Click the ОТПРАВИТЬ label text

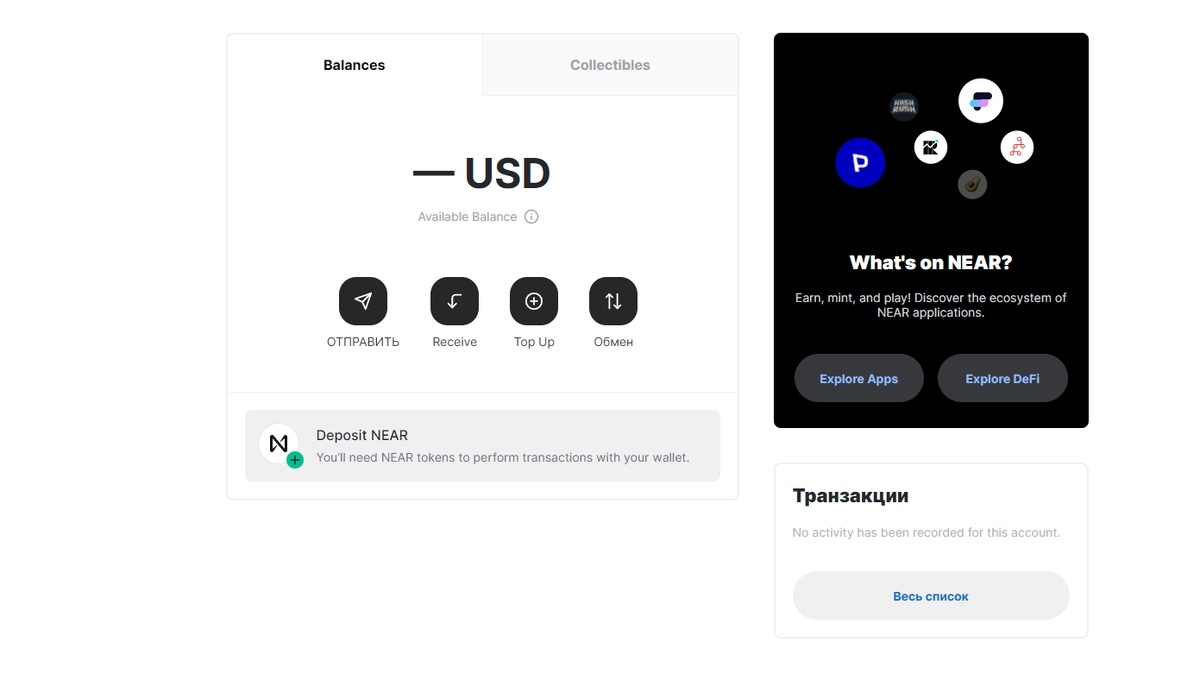(363, 342)
